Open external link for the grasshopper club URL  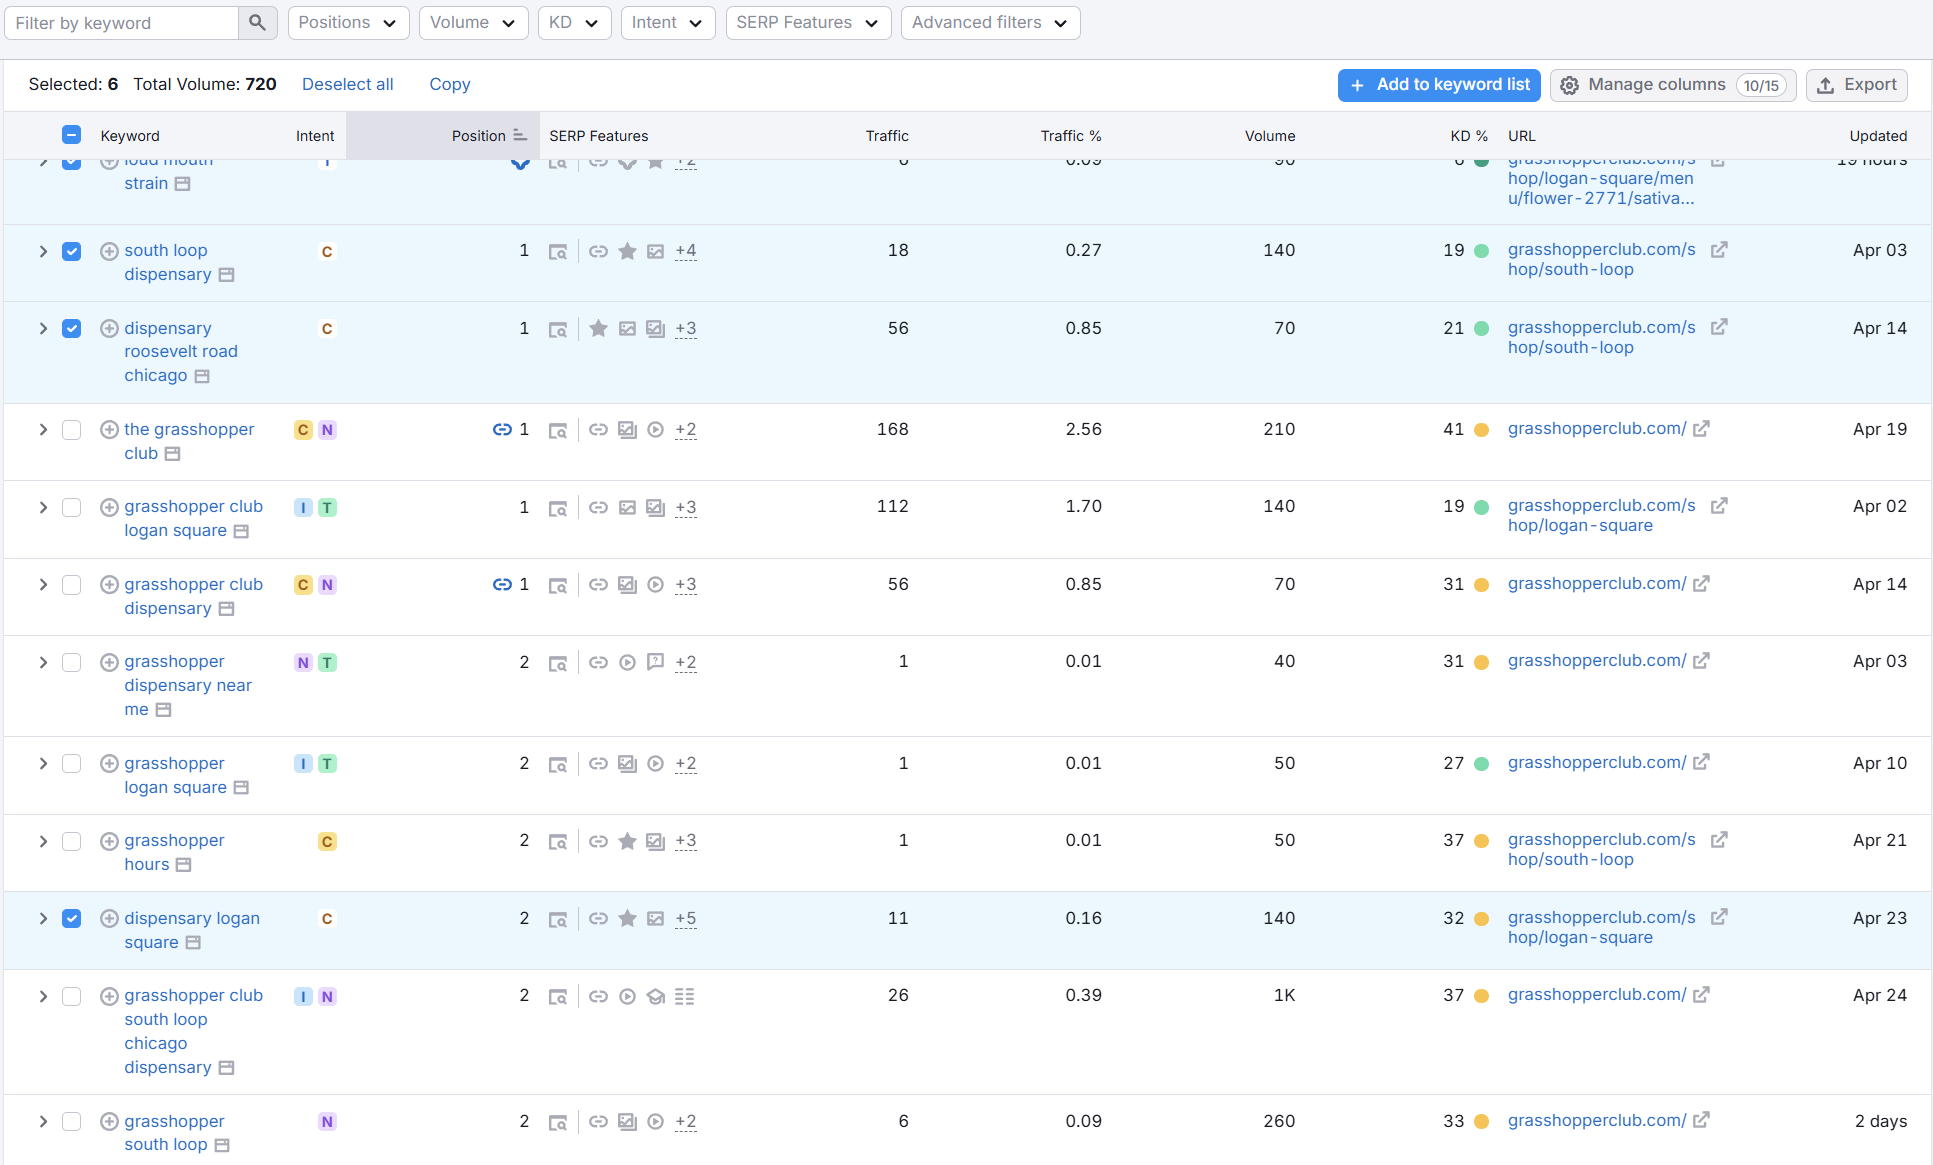pyautogui.click(x=1701, y=429)
